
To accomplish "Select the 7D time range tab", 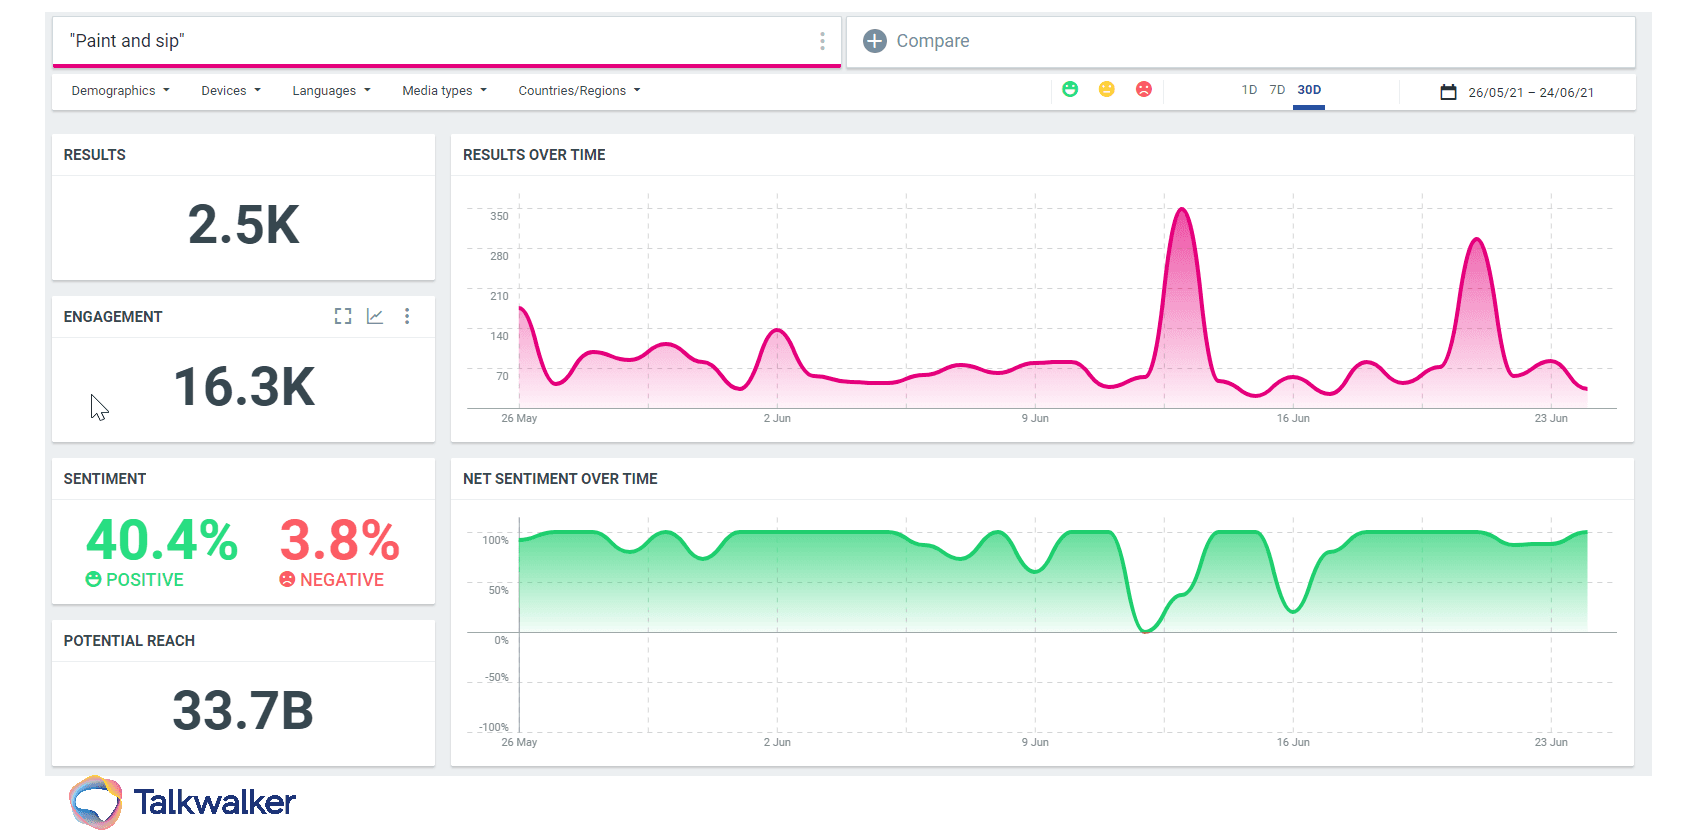I will point(1277,90).
